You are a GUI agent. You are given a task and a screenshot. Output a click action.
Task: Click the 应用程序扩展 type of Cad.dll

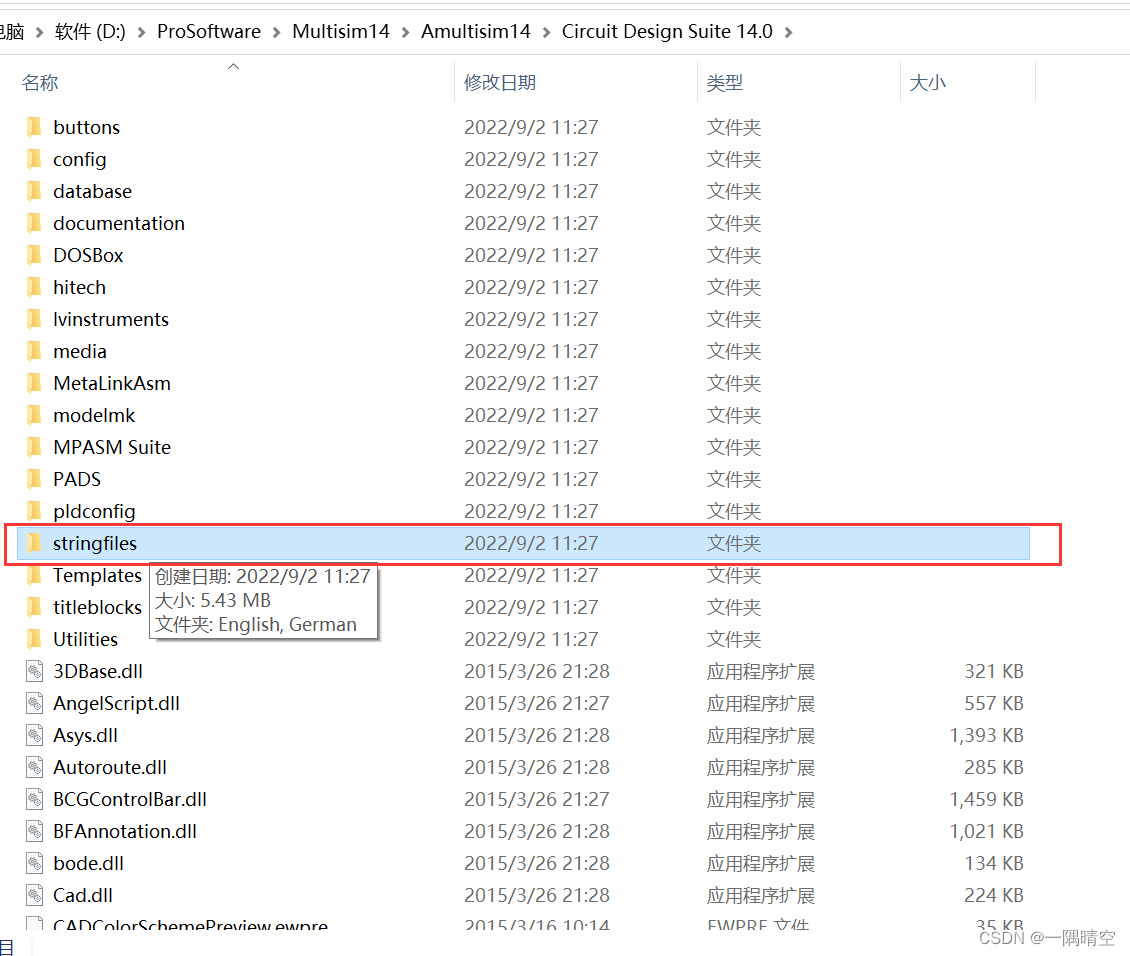[760, 895]
